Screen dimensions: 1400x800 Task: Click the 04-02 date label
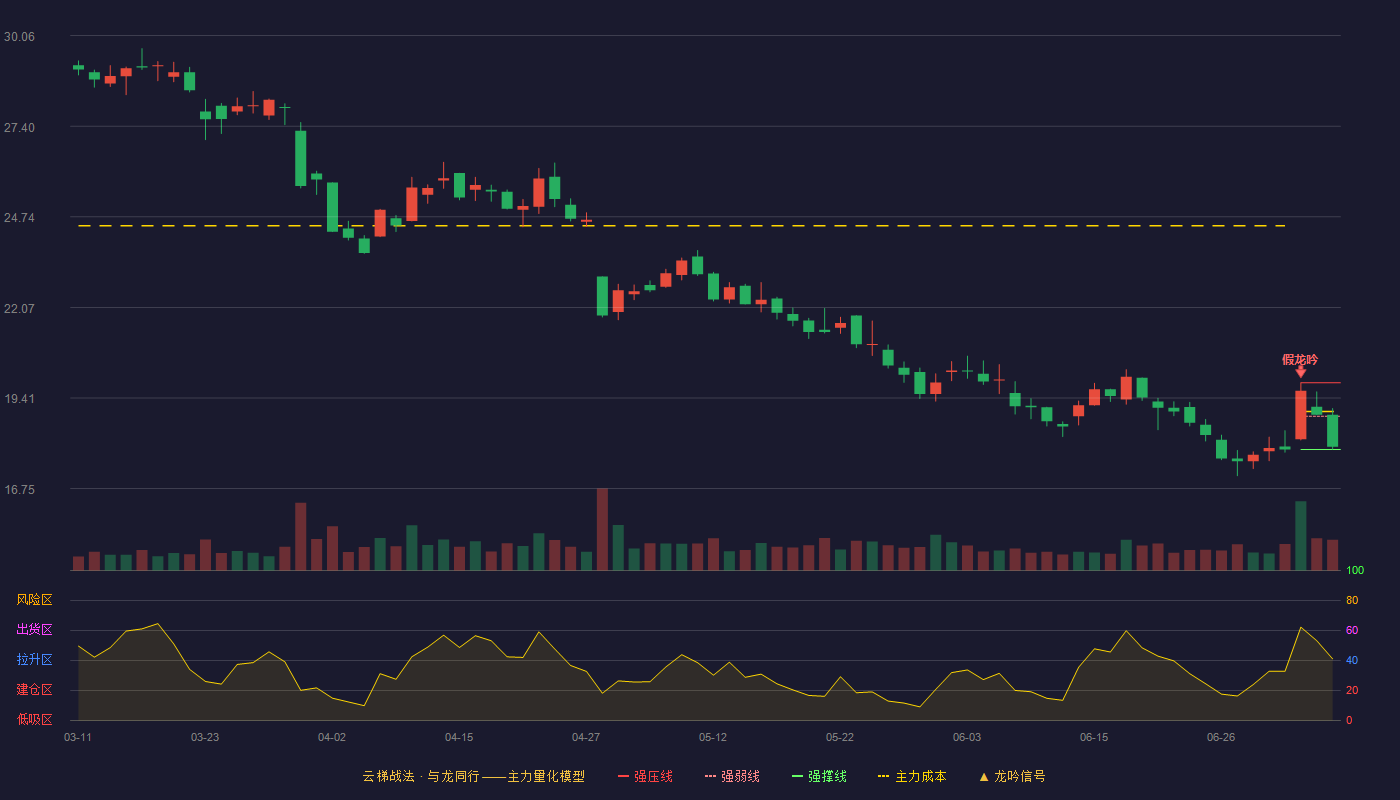332,737
